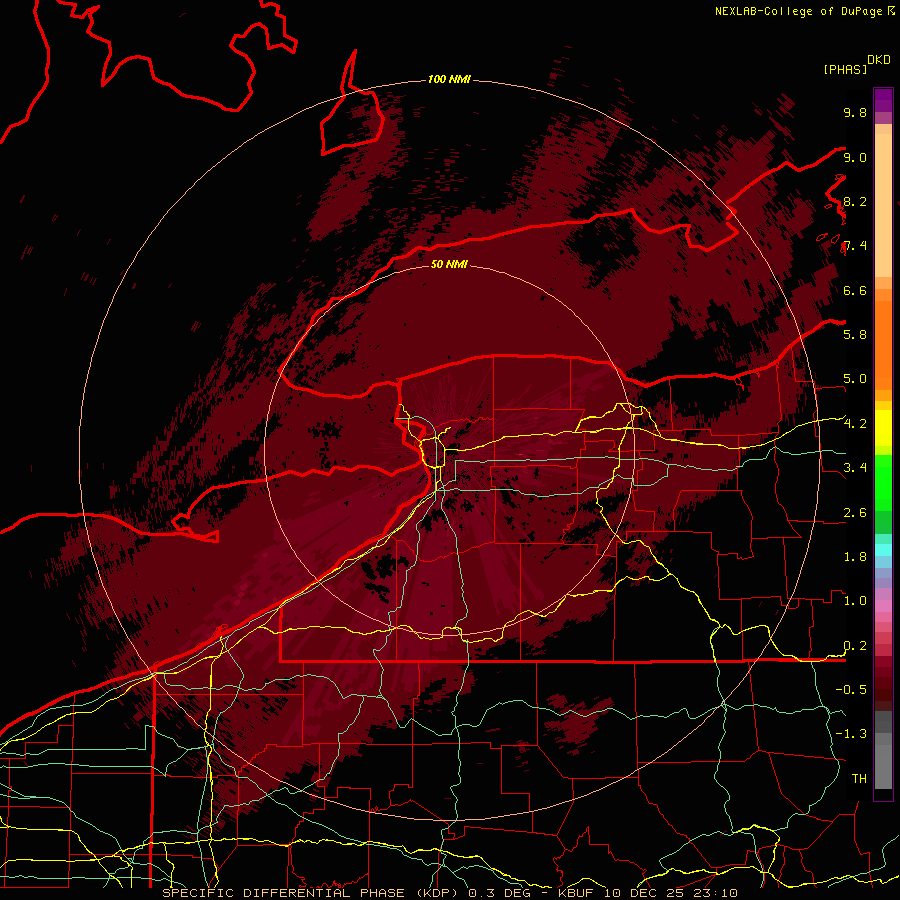Click the 5.0 scale value
This screenshot has width=900, height=900.
point(855,379)
